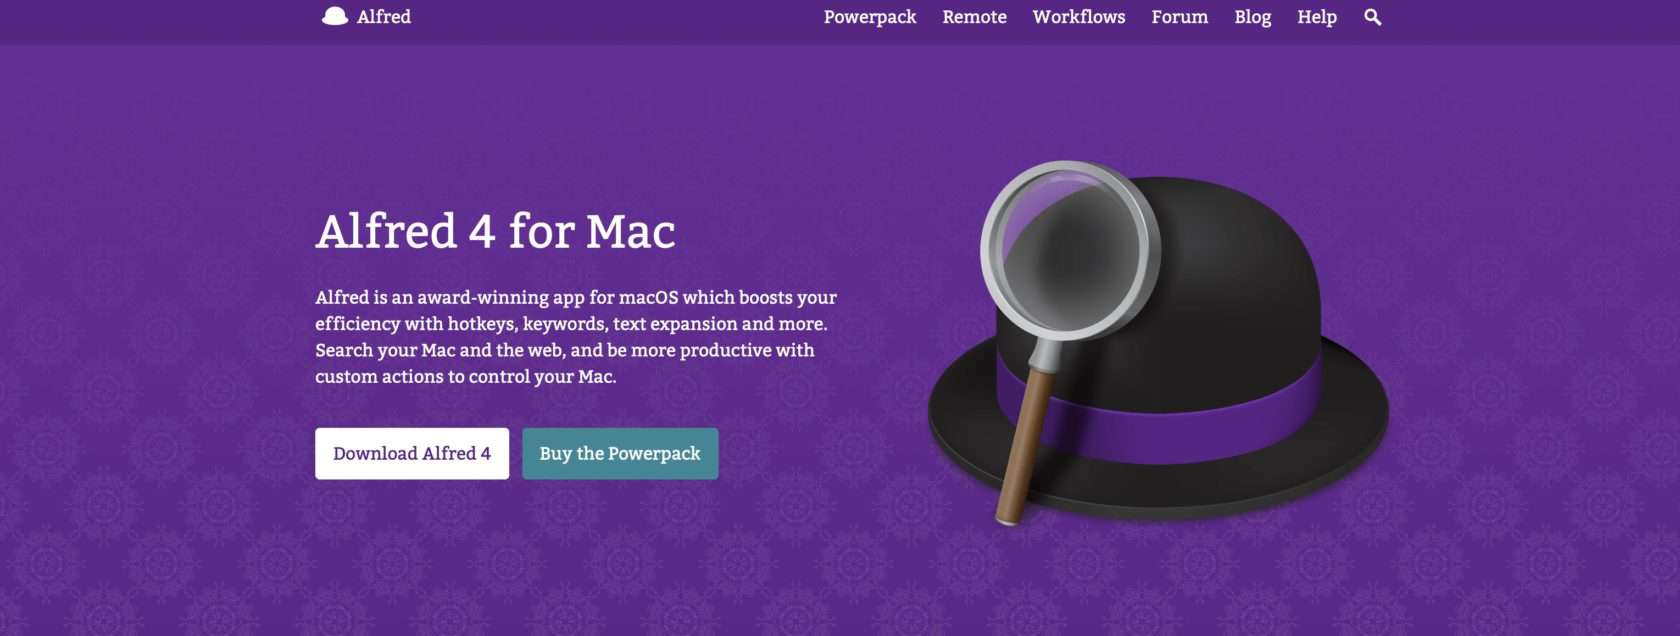
Task: Click the large magnifying glass lens illustration
Action: [x=1071, y=250]
